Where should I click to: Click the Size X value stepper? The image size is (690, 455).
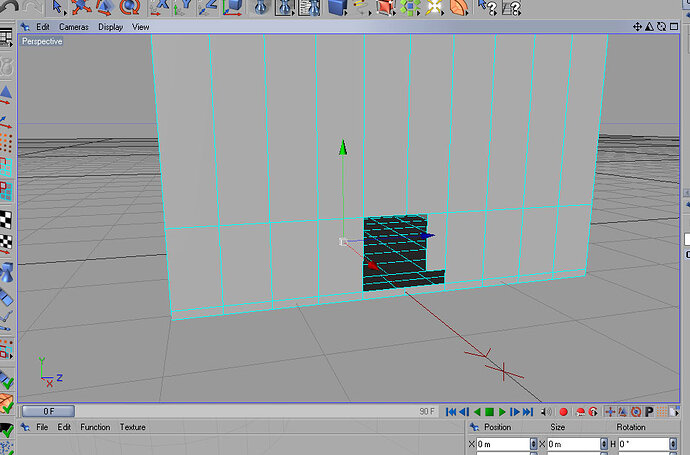tap(604, 444)
